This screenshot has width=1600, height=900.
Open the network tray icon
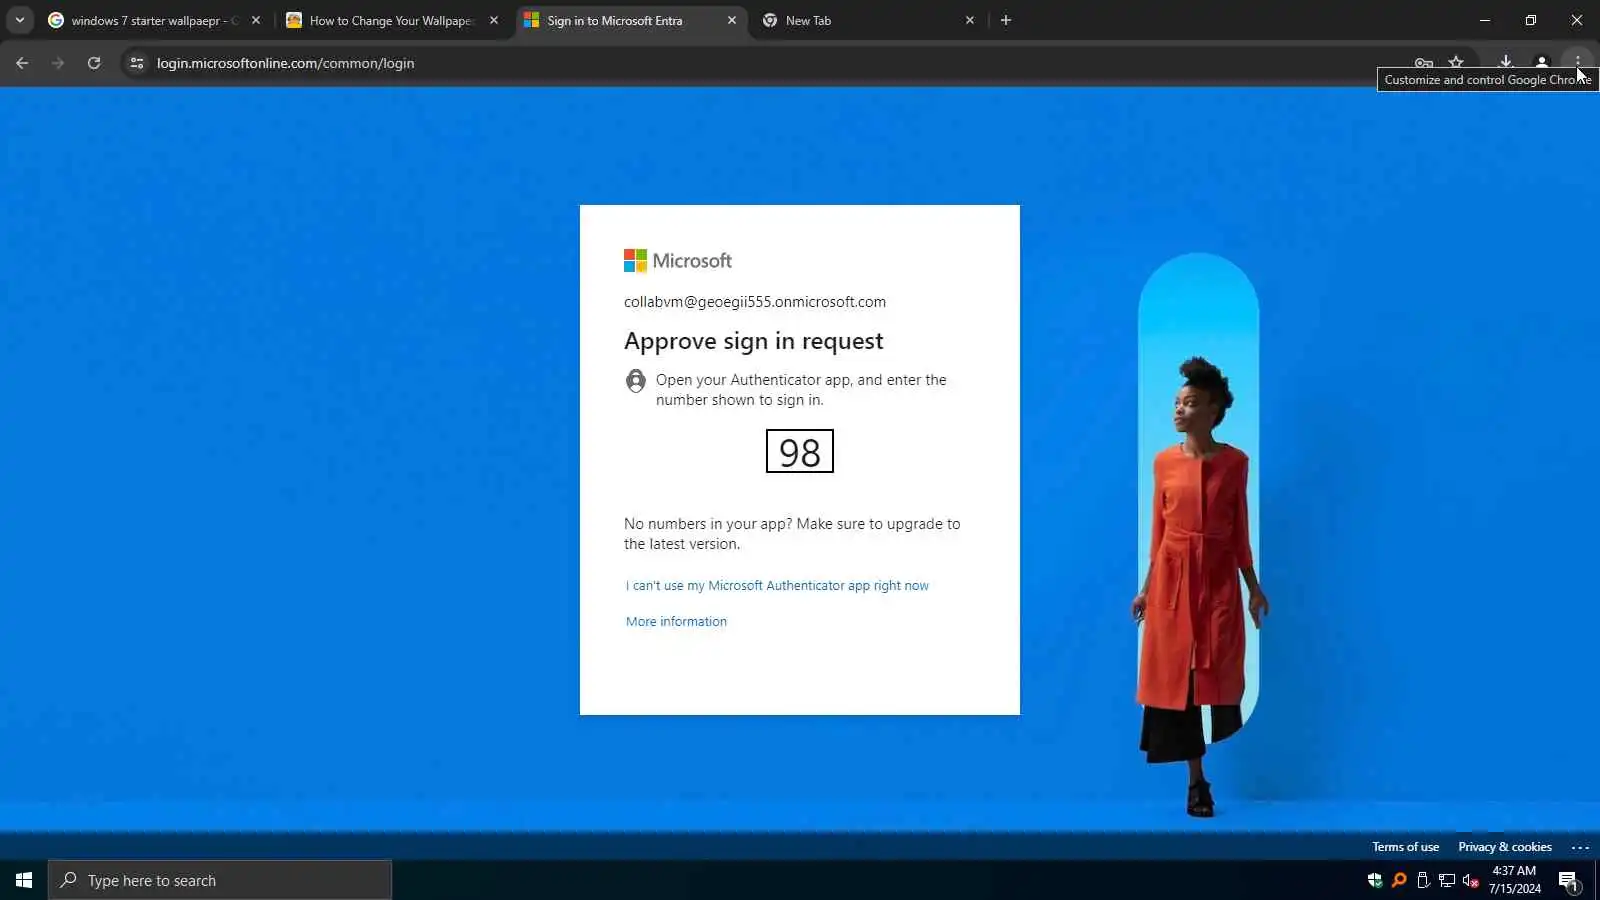click(x=1447, y=880)
